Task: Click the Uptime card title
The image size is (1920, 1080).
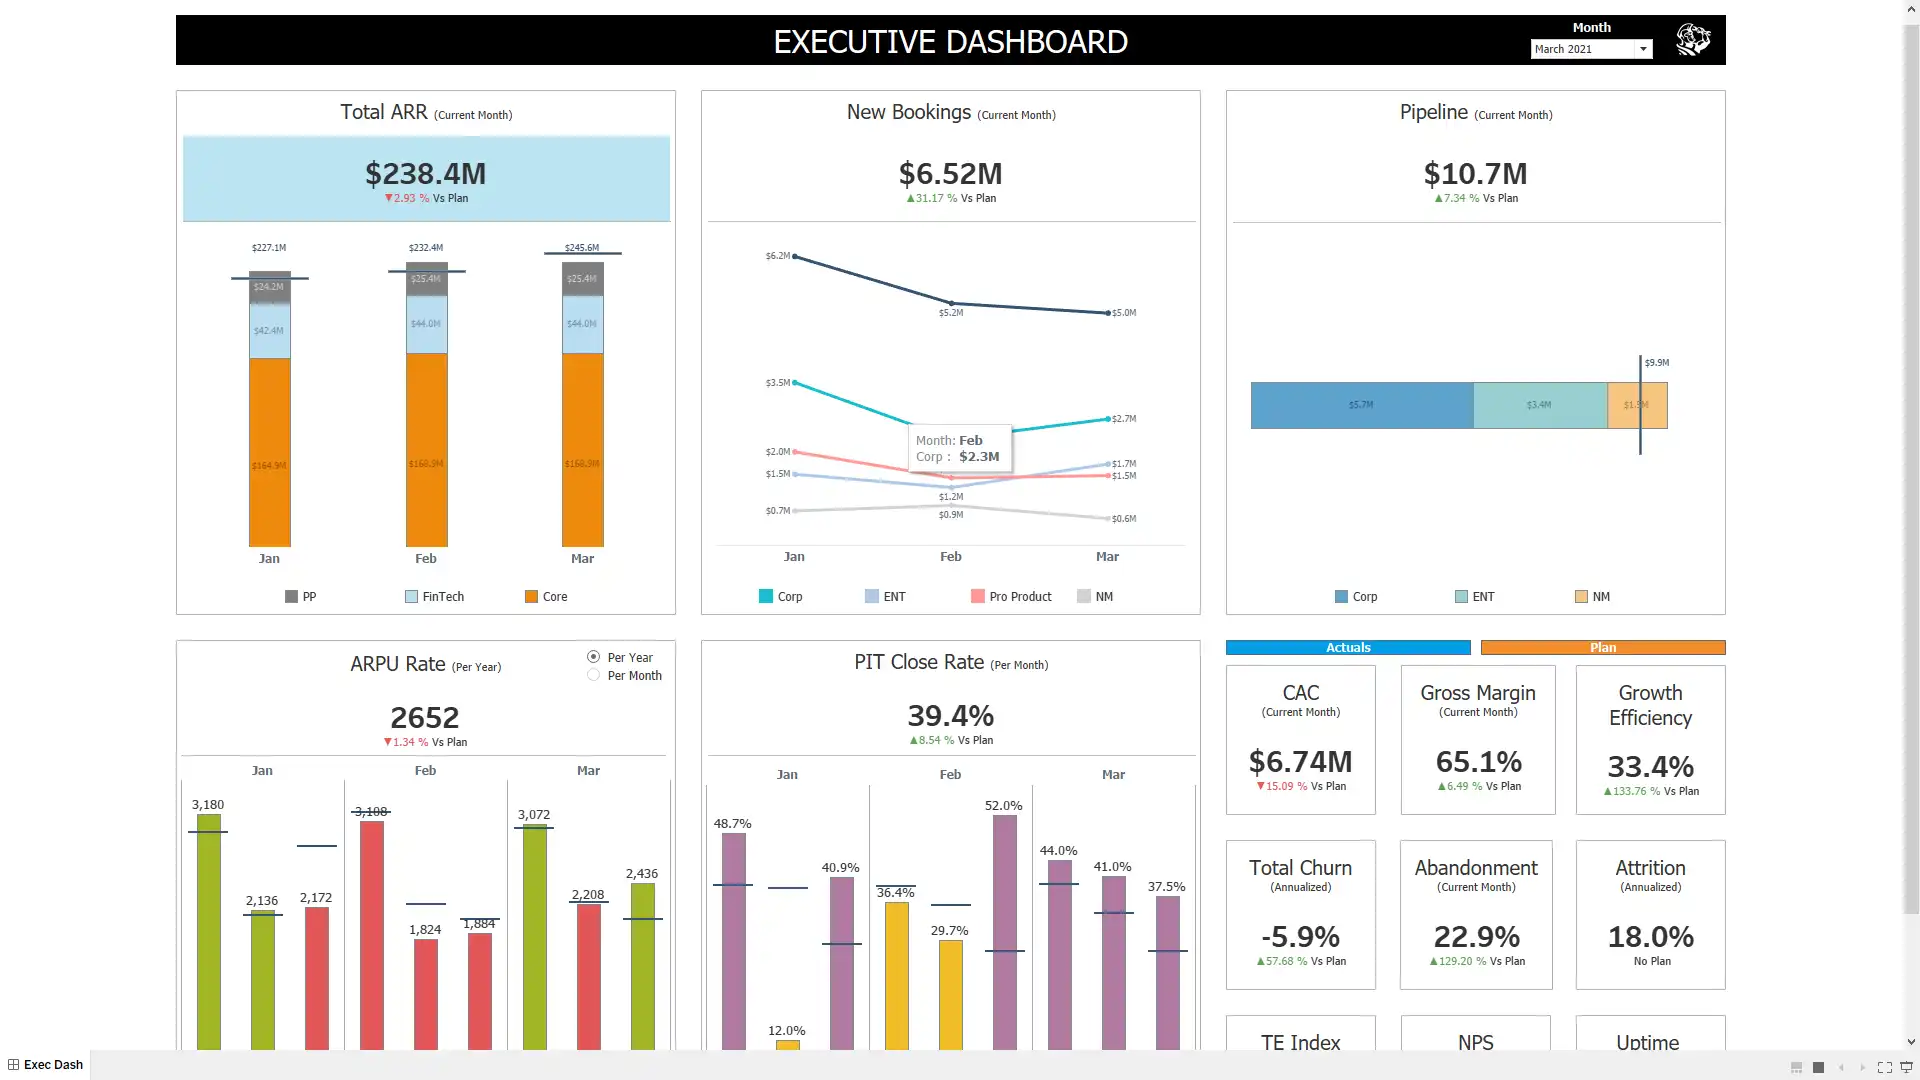Action: (1648, 1042)
